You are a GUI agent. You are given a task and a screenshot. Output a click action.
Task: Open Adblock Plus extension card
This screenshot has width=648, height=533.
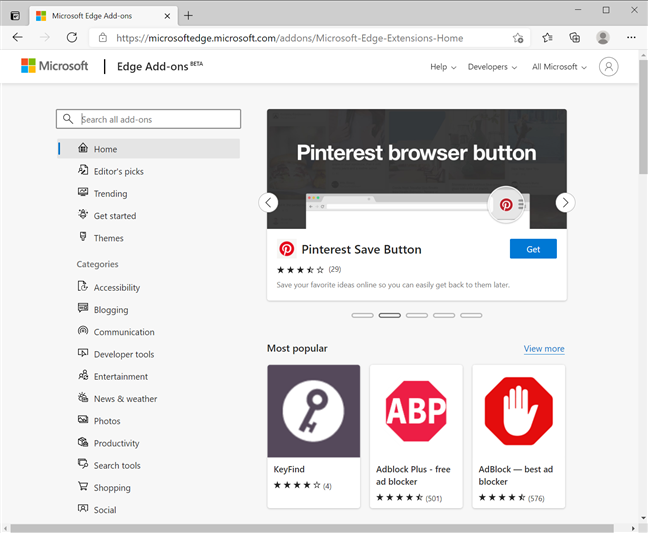tap(416, 436)
